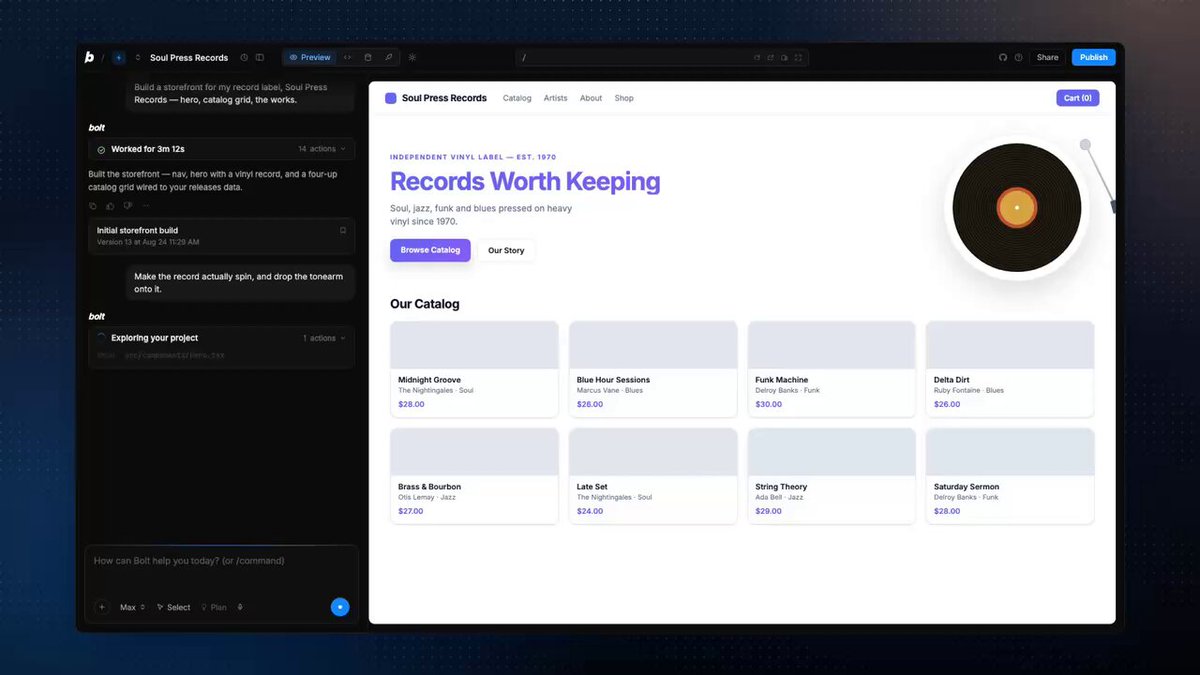Focus the 'How can Bolt help' input
The height and width of the screenshot is (675, 1200).
[218, 561]
